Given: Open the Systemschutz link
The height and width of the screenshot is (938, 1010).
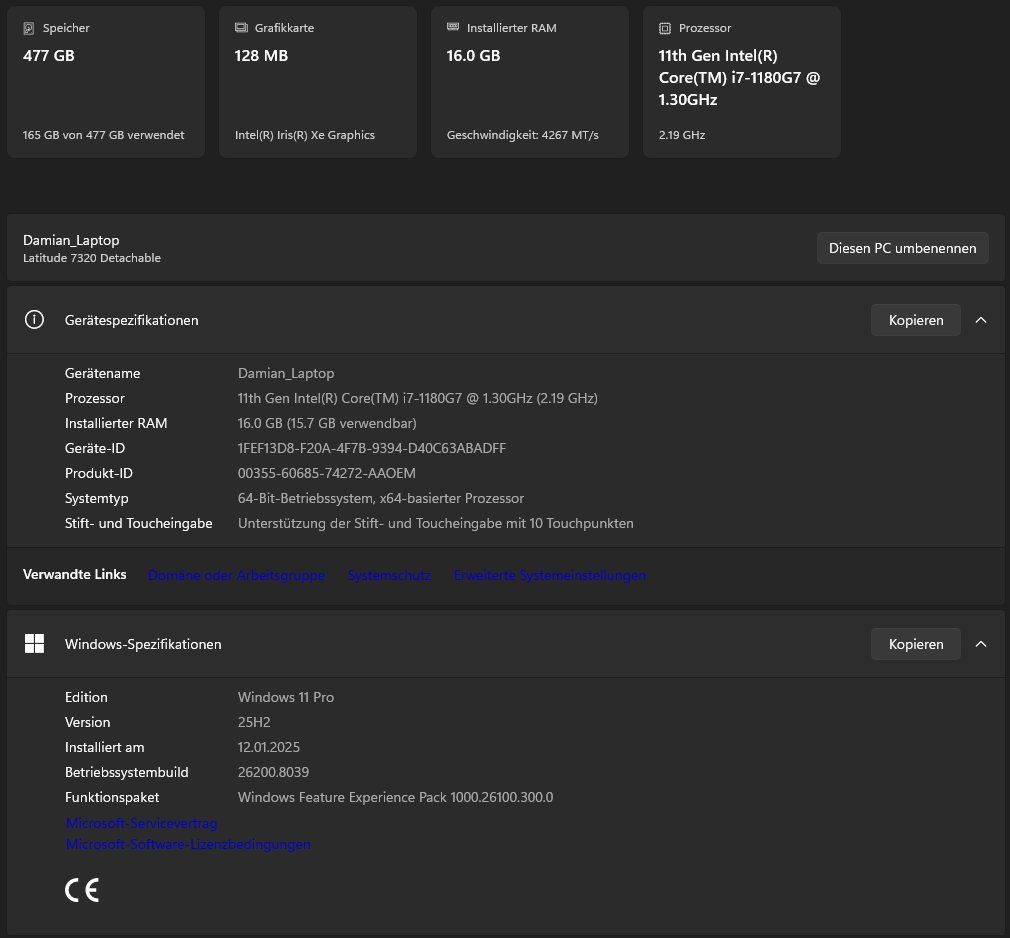Looking at the screenshot, I should click(389, 575).
